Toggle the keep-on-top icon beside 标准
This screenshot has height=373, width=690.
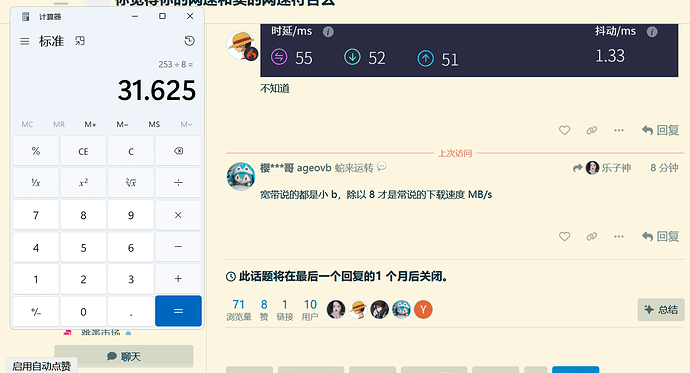[x=80, y=41]
